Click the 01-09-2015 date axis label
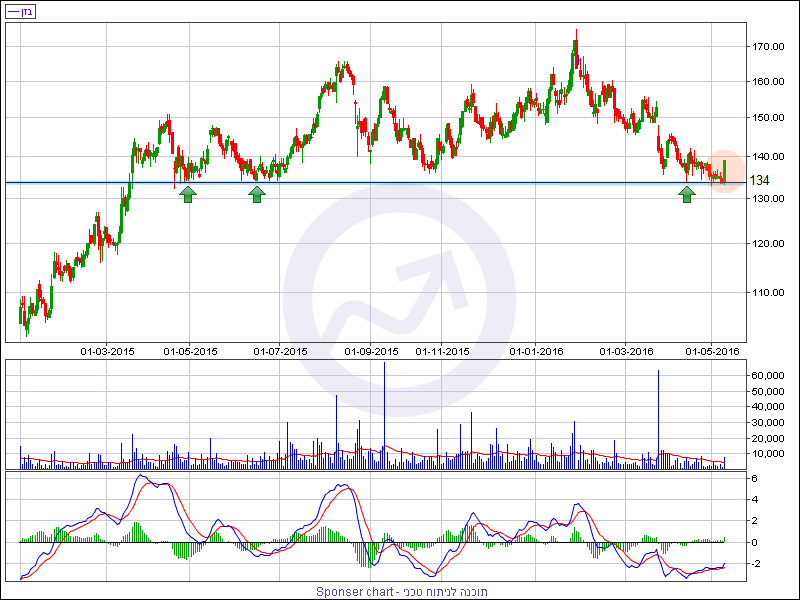 coord(371,352)
